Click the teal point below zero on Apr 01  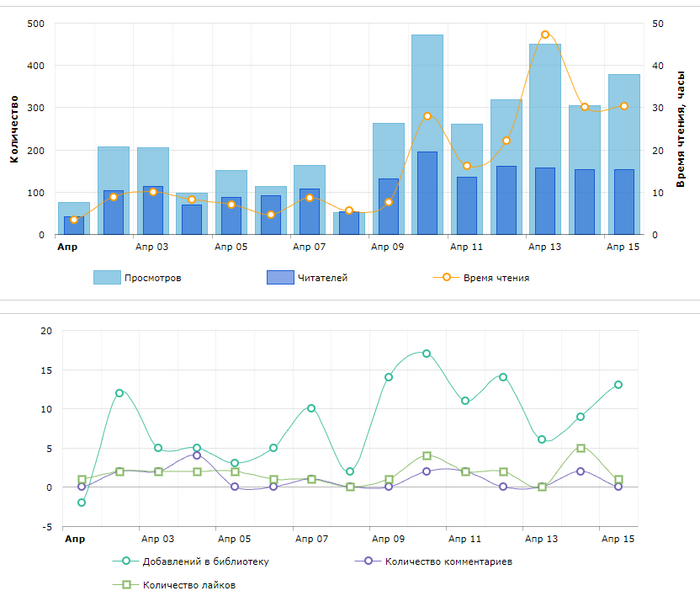81,503
